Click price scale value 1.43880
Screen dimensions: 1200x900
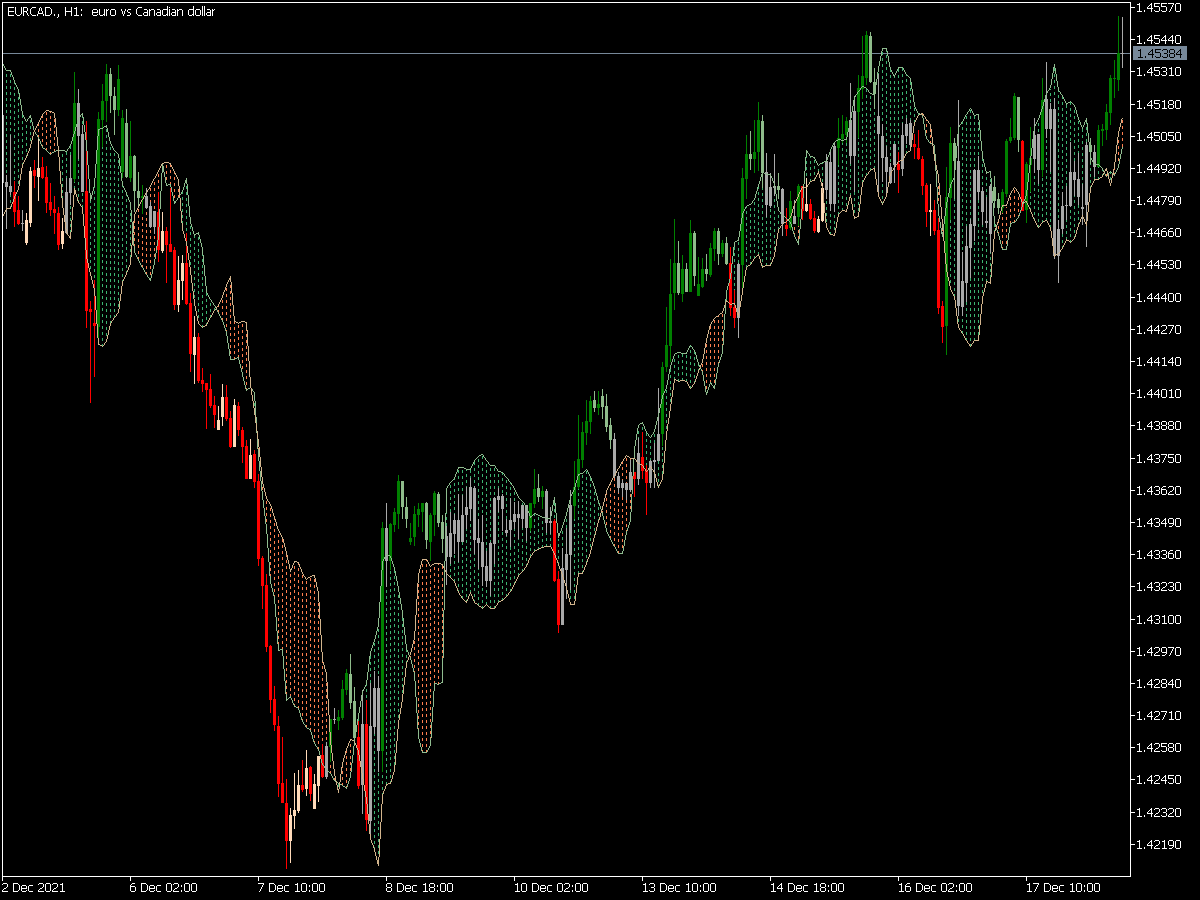click(1159, 426)
